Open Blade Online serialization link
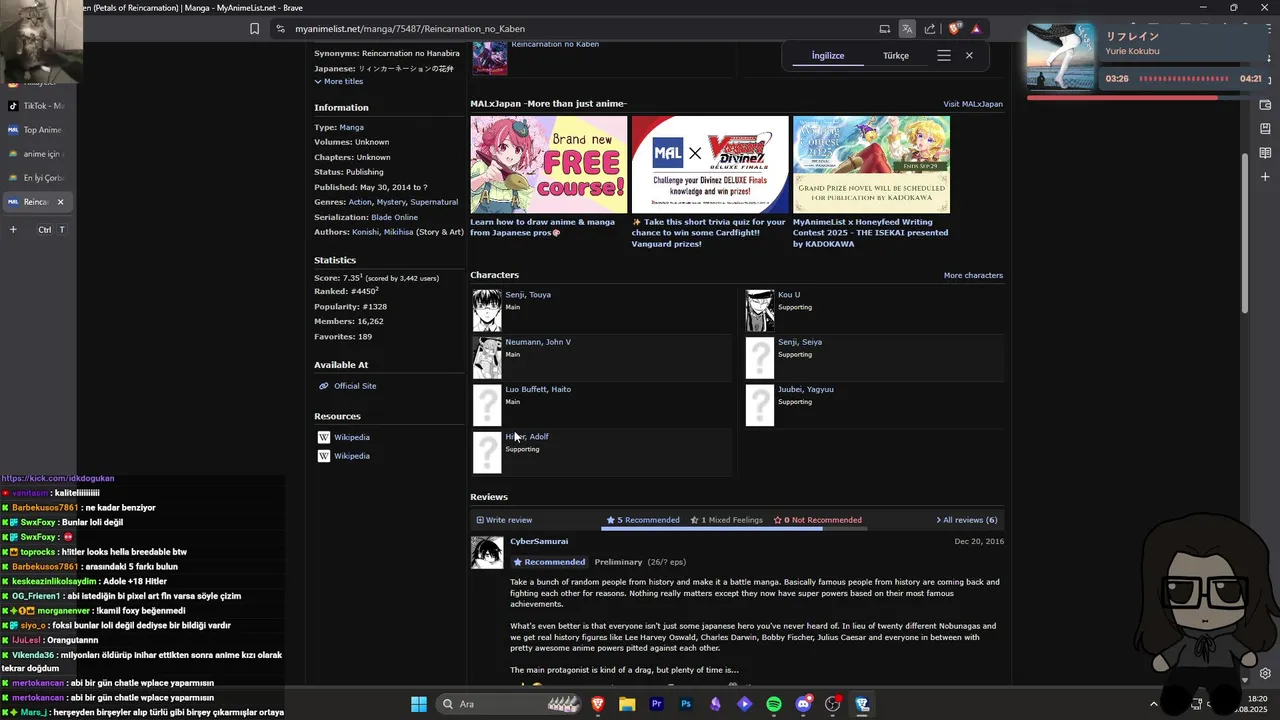The image size is (1280, 720). coord(394,217)
